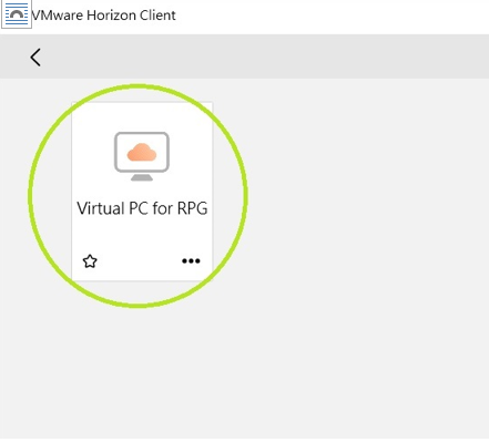This screenshot has height=442, width=490.
Task: Click the title bar right of app name
Action: point(333,15)
